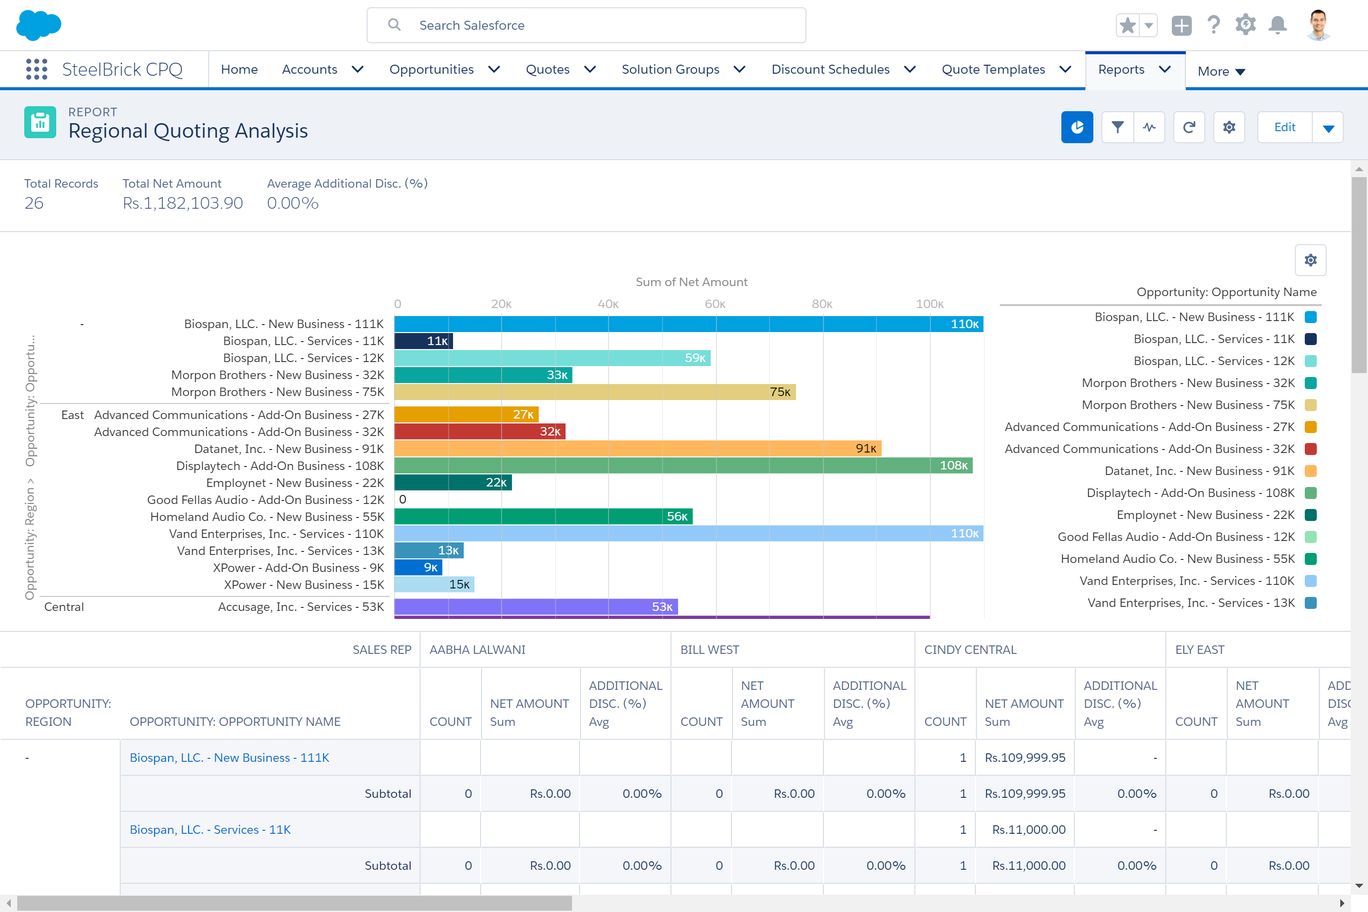Open the App Launcher grid icon
The width and height of the screenshot is (1368, 912).
pos(37,69)
